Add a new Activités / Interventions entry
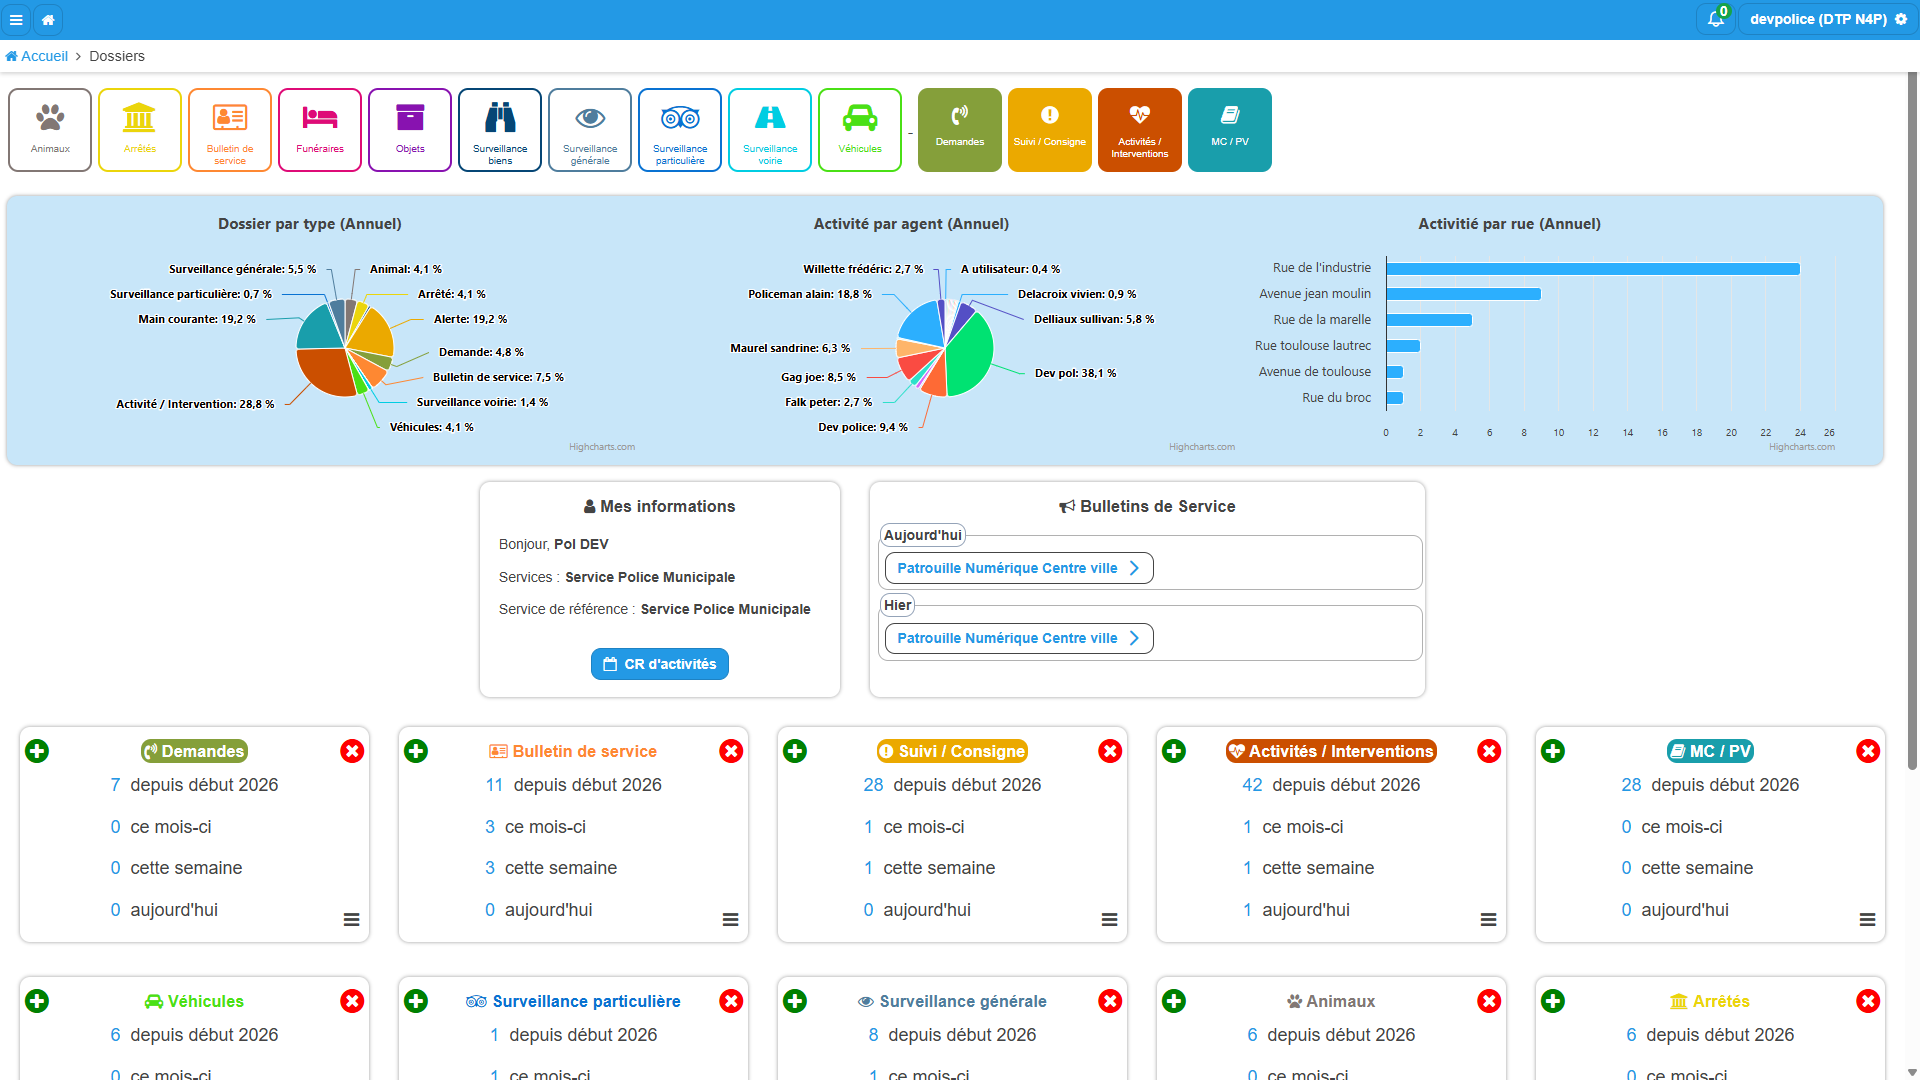Viewport: 1920px width, 1080px height. 1174,751
